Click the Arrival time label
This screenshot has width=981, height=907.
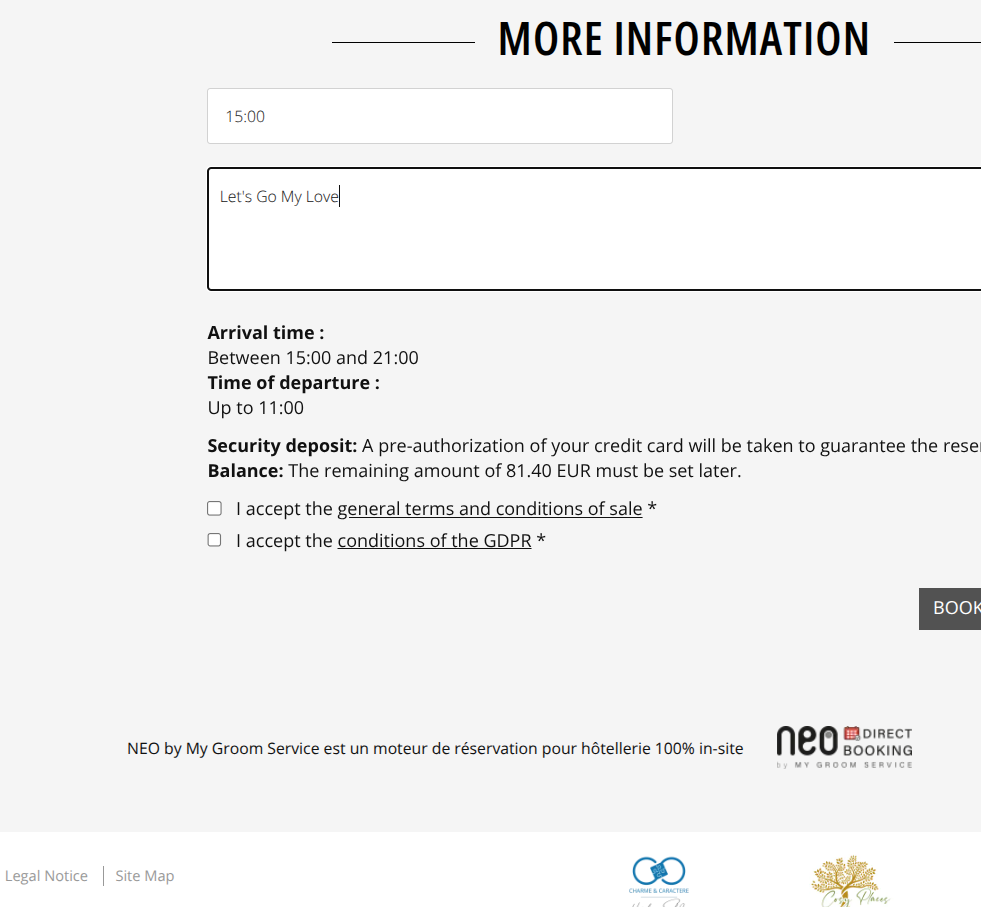(266, 333)
